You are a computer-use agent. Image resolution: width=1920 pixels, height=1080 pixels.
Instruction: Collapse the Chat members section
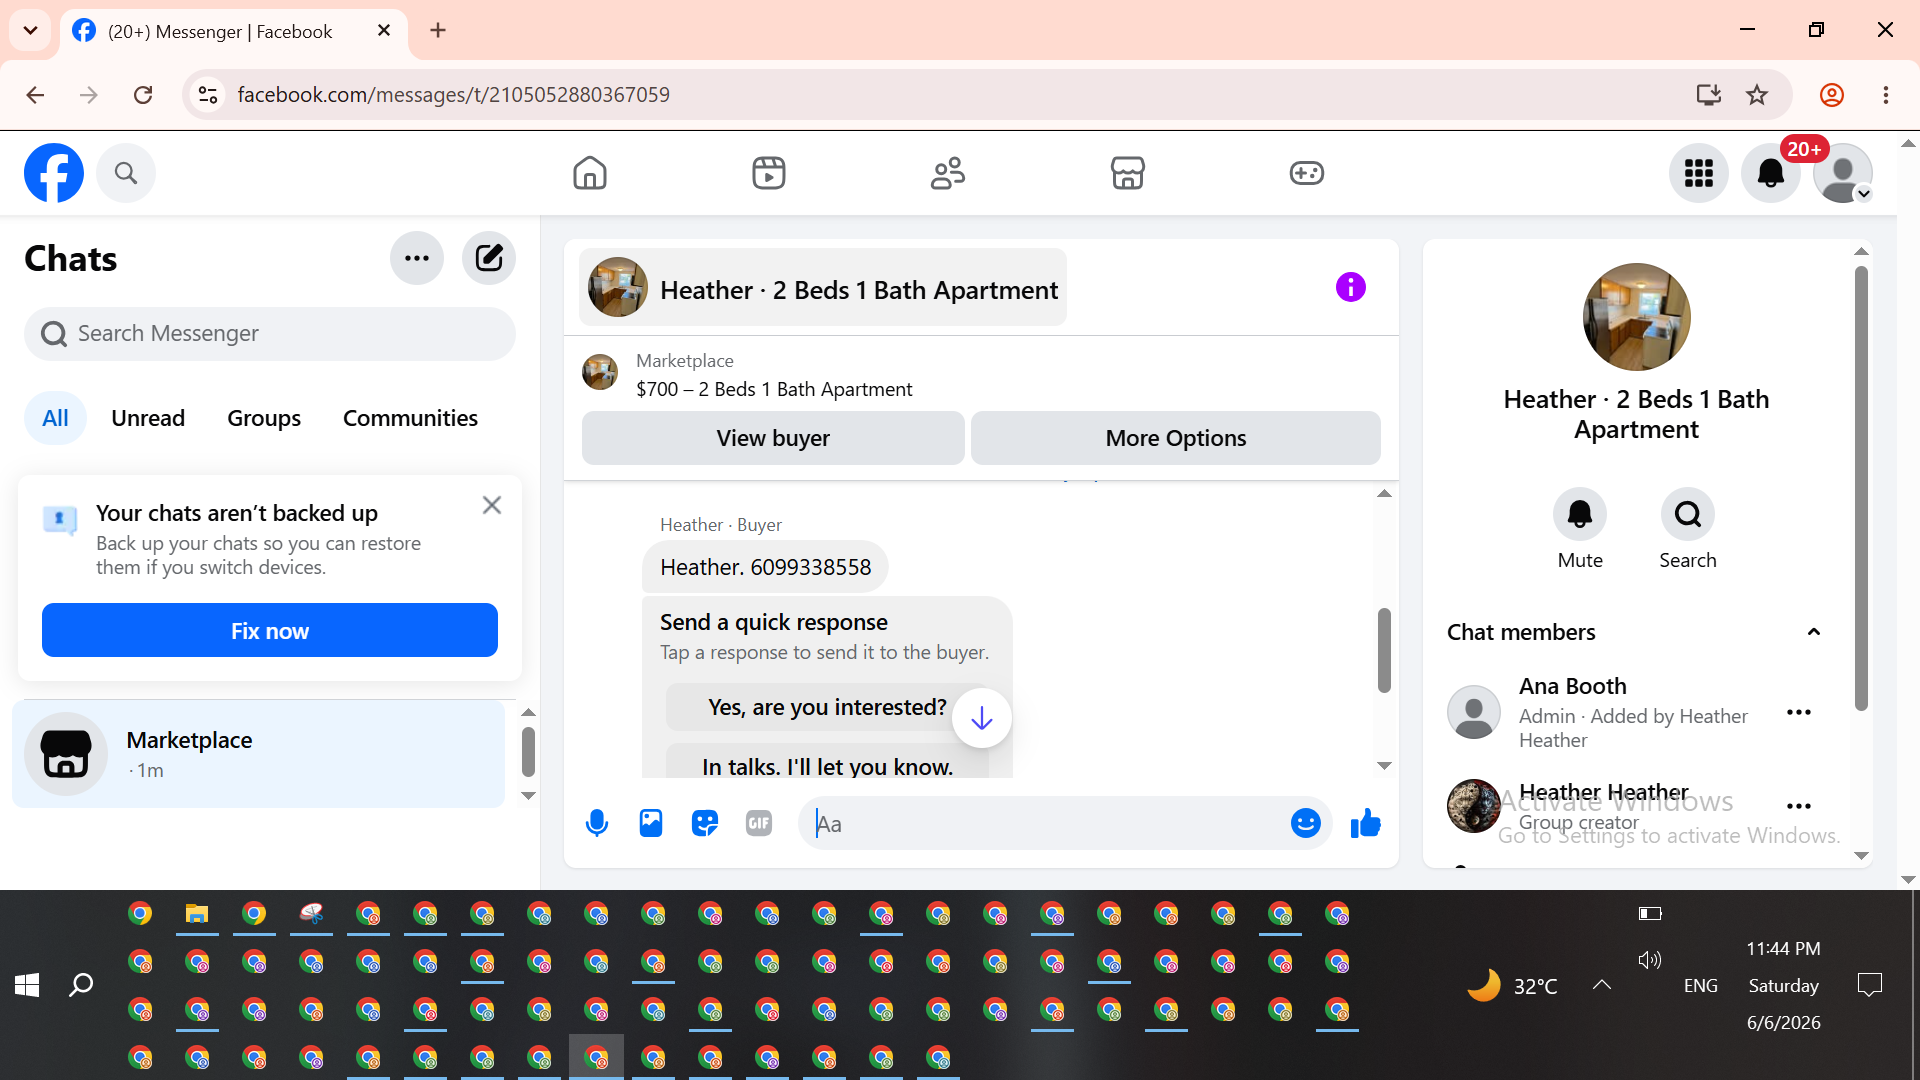coord(1814,632)
